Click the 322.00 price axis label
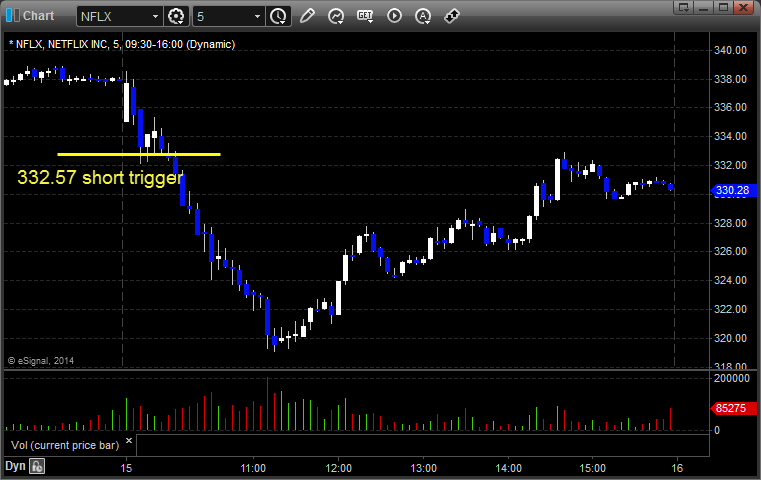 pyautogui.click(x=730, y=309)
